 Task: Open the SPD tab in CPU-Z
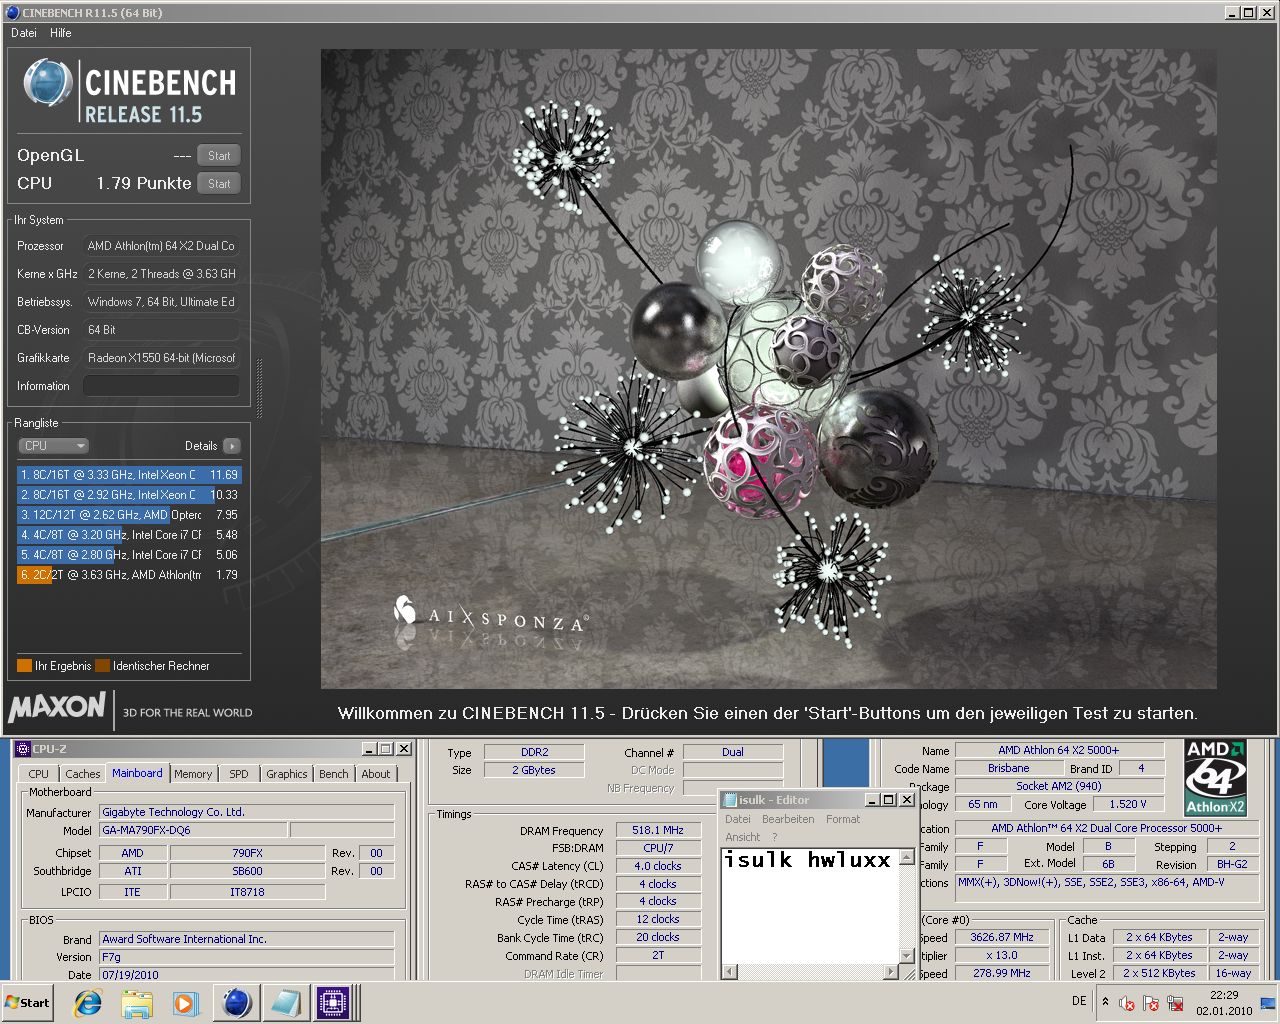tap(239, 774)
